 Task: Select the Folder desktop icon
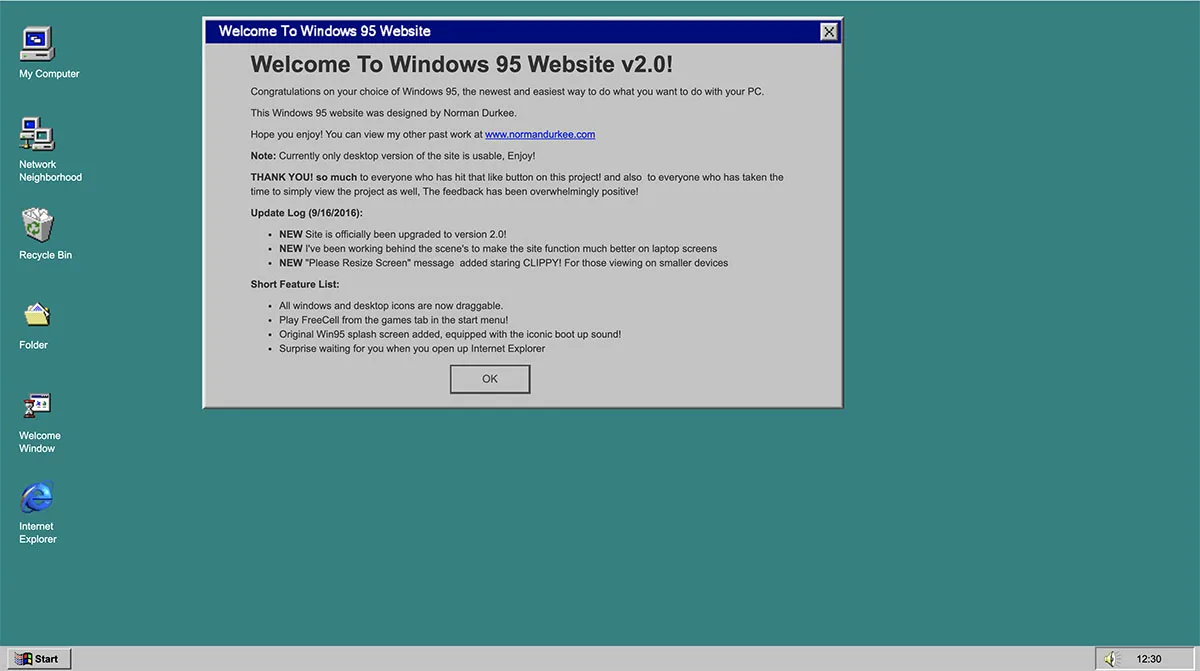[38, 315]
